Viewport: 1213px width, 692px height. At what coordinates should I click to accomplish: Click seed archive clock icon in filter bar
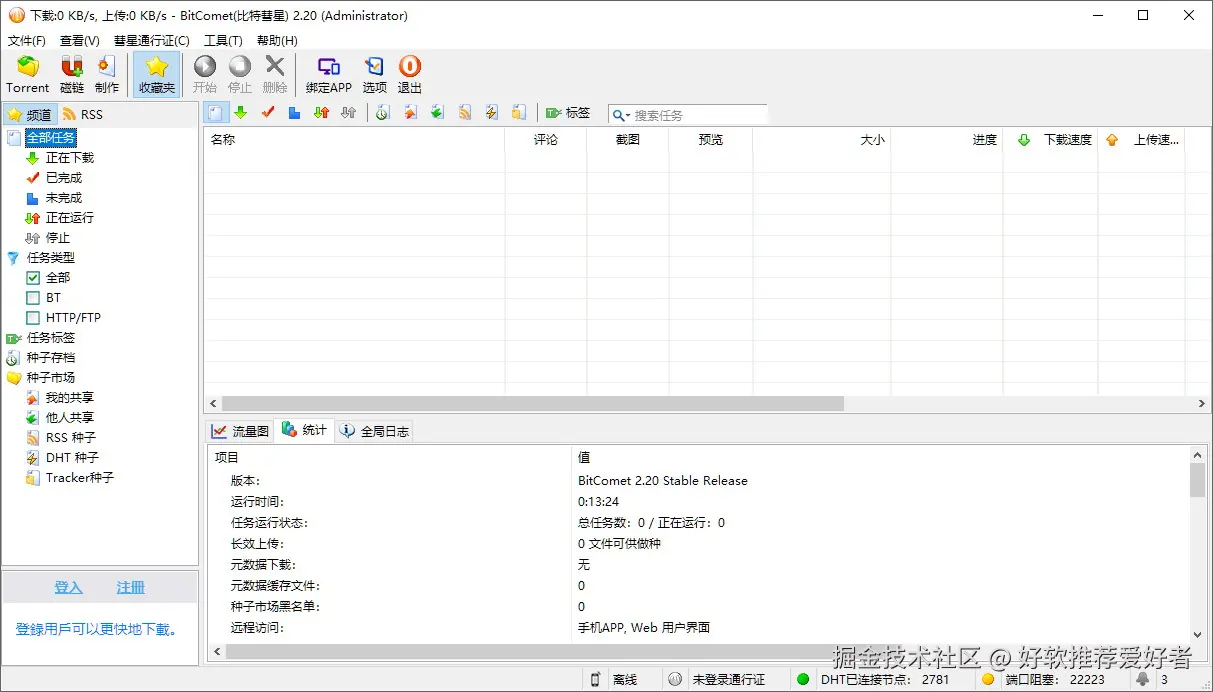382,113
